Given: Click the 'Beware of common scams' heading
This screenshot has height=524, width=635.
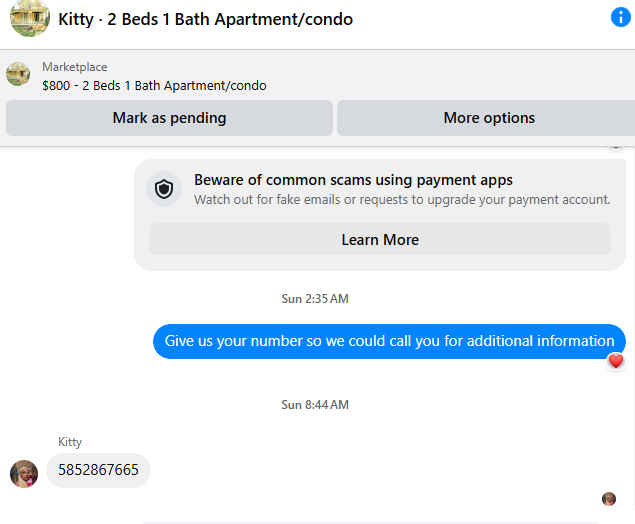Looking at the screenshot, I should (353, 180).
